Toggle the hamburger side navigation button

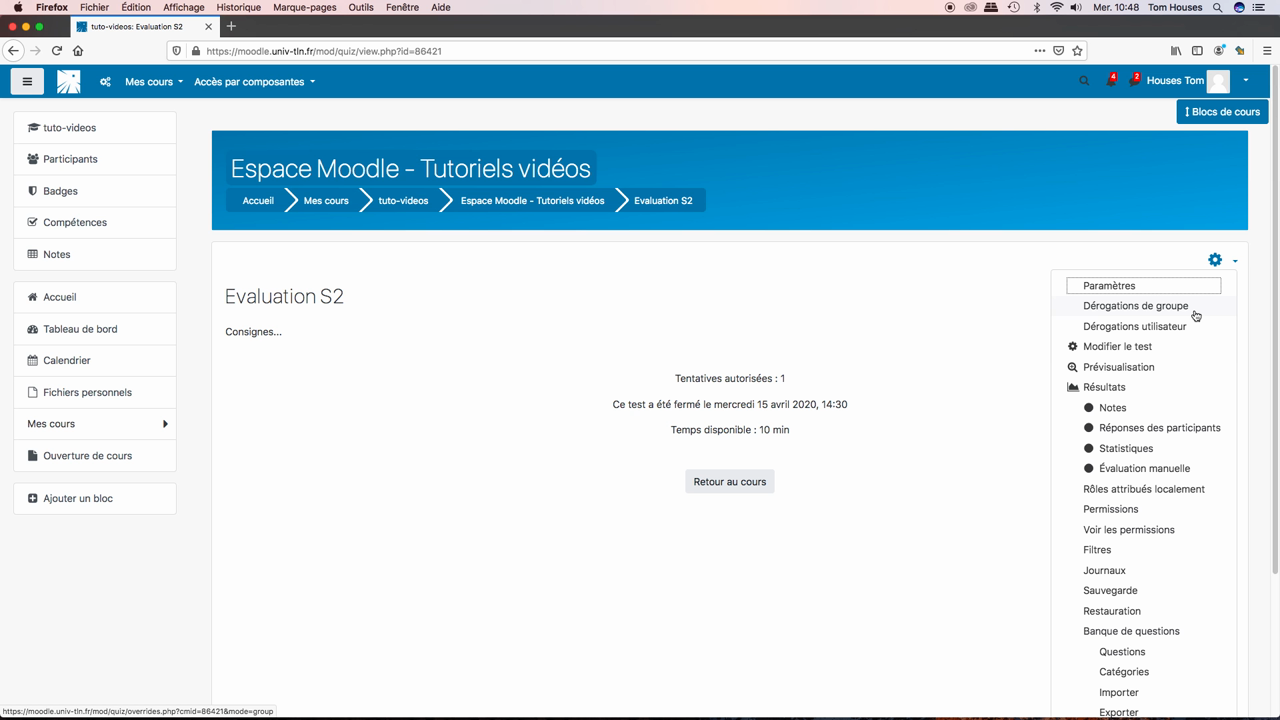click(x=27, y=82)
